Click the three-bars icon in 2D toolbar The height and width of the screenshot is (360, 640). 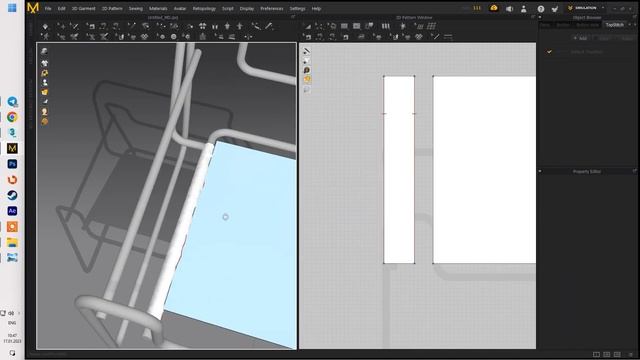click(x=386, y=27)
